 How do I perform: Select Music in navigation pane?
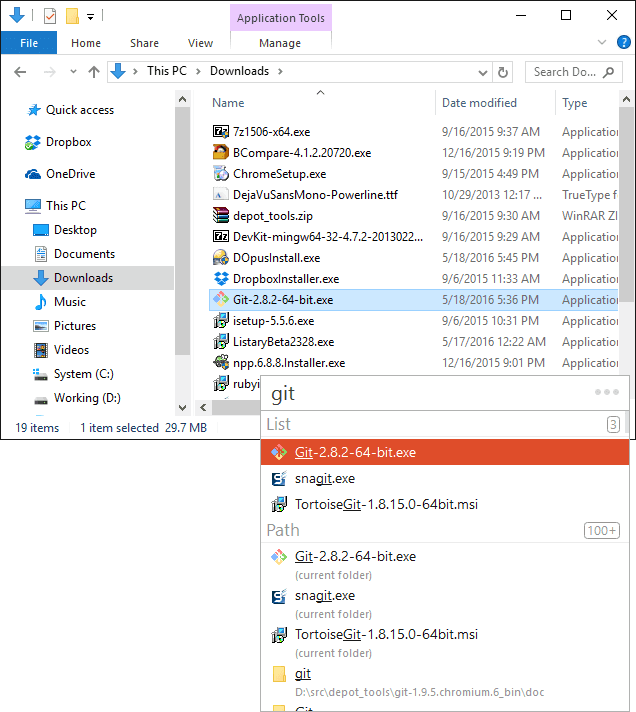click(70, 302)
